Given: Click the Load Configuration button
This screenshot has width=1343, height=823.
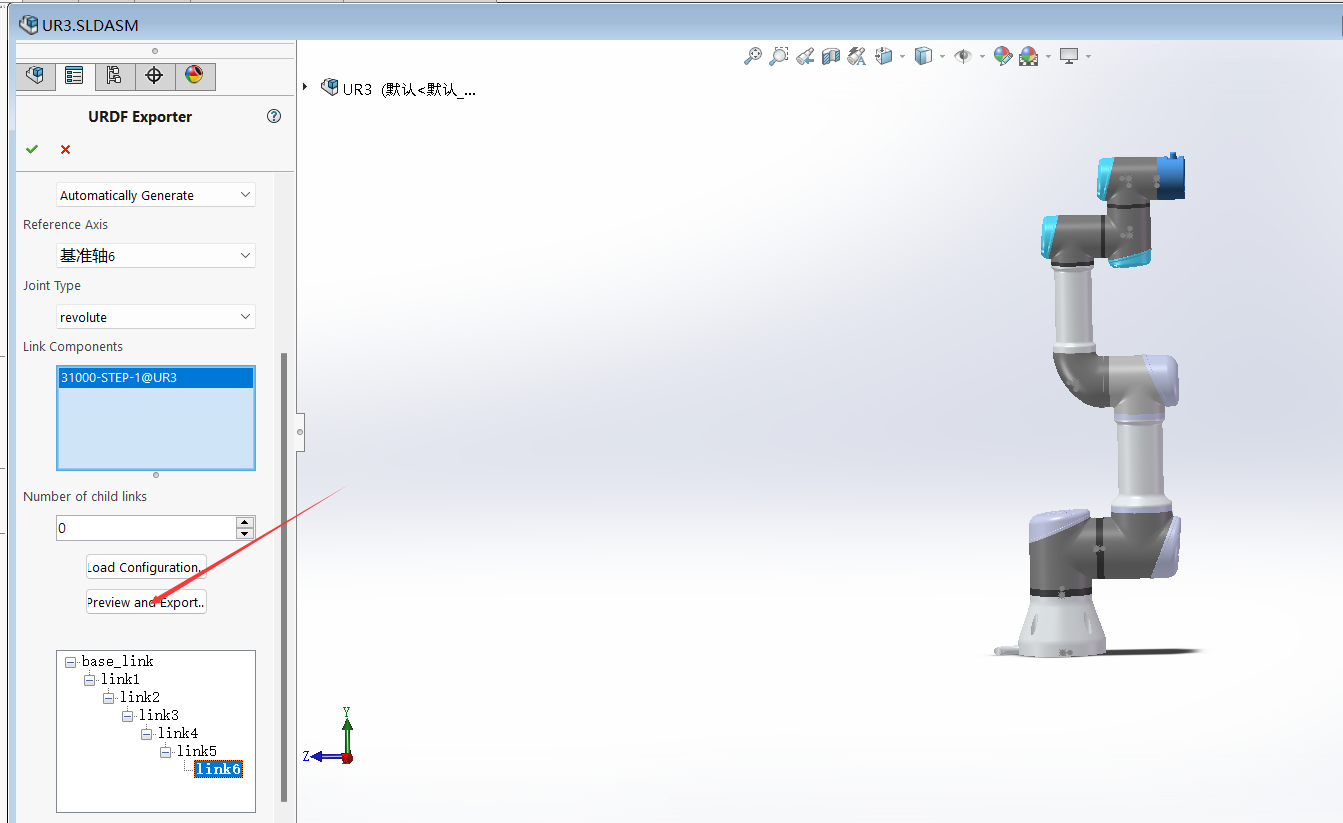Looking at the screenshot, I should (x=146, y=567).
